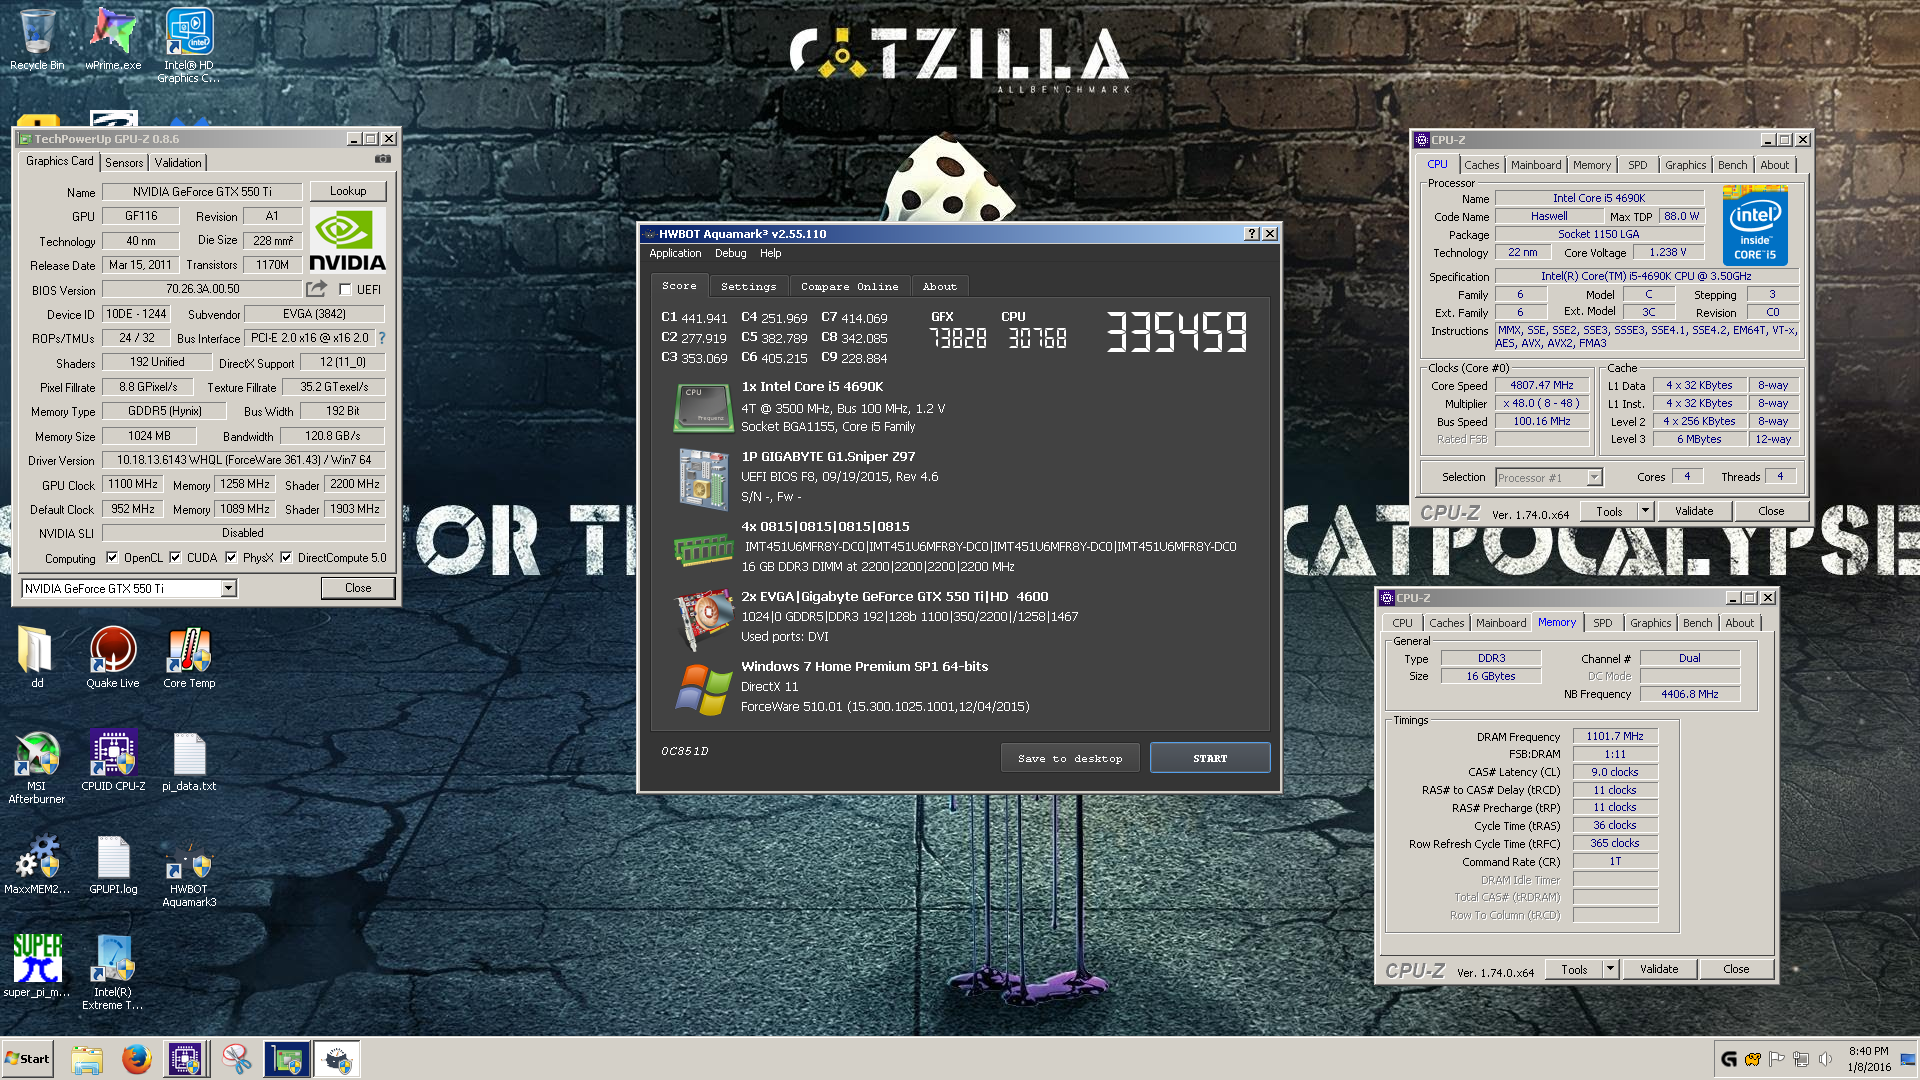Toggle the PhysX checkbox in GPU-Z
The width and height of the screenshot is (1920, 1080).
click(x=231, y=558)
